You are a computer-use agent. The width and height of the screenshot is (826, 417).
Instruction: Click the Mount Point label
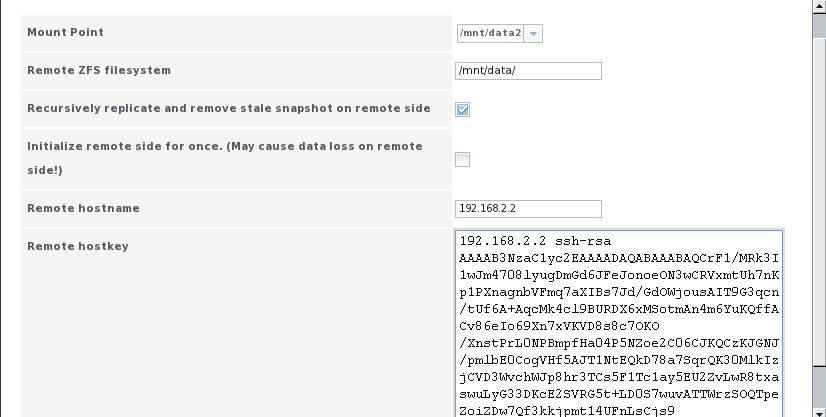(x=65, y=32)
